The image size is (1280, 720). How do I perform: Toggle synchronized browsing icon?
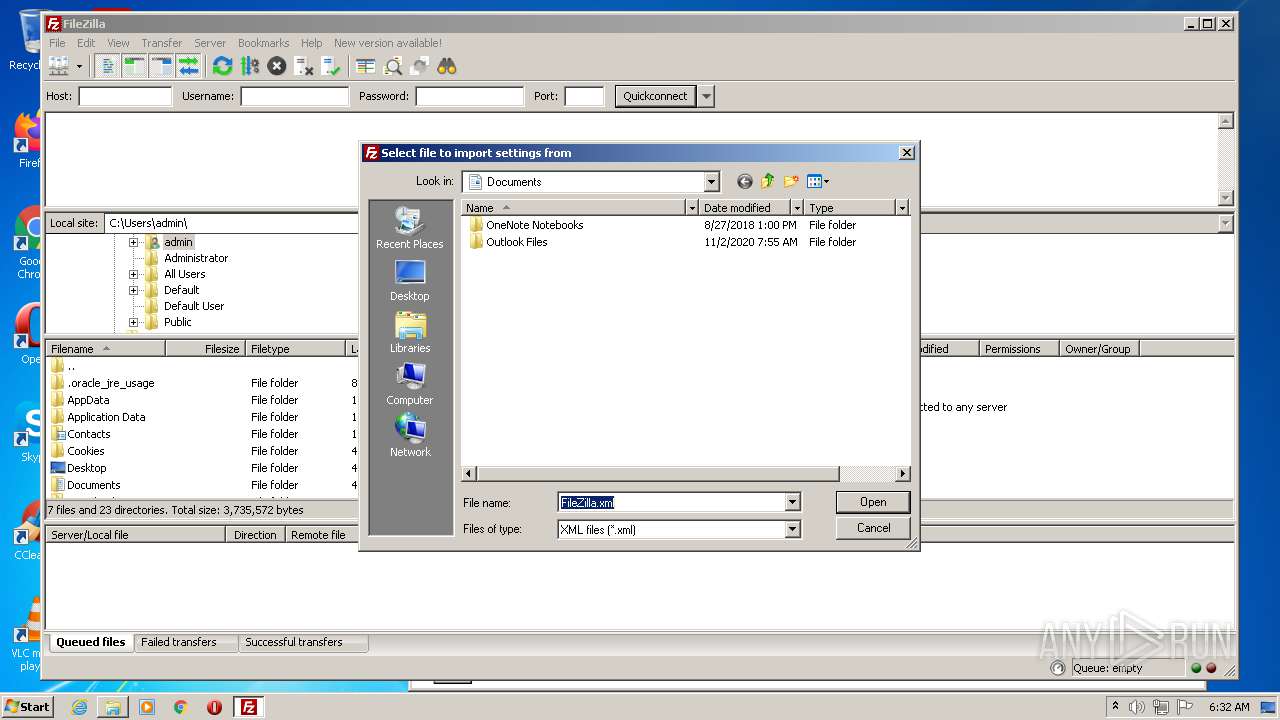[x=420, y=66]
